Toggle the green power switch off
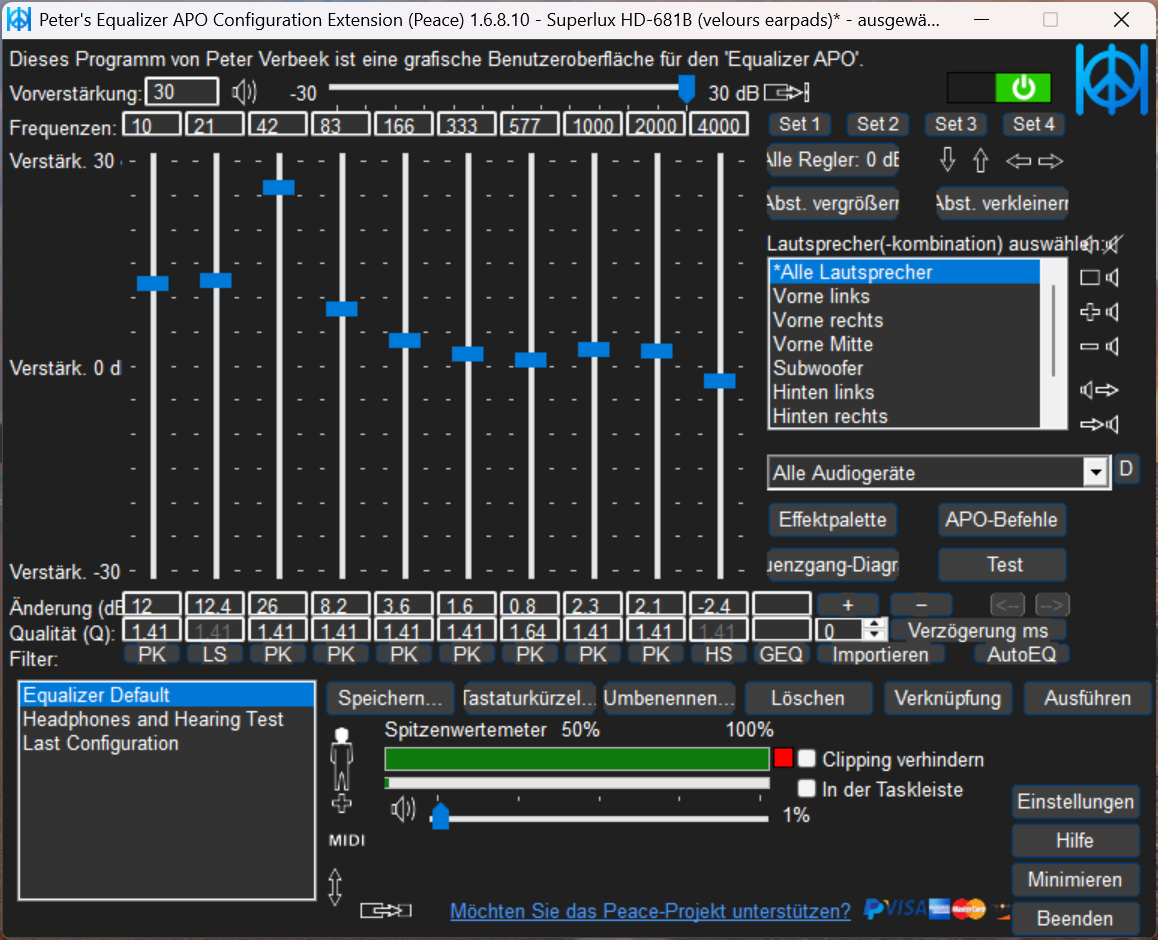The image size is (1158, 940). click(1022, 88)
